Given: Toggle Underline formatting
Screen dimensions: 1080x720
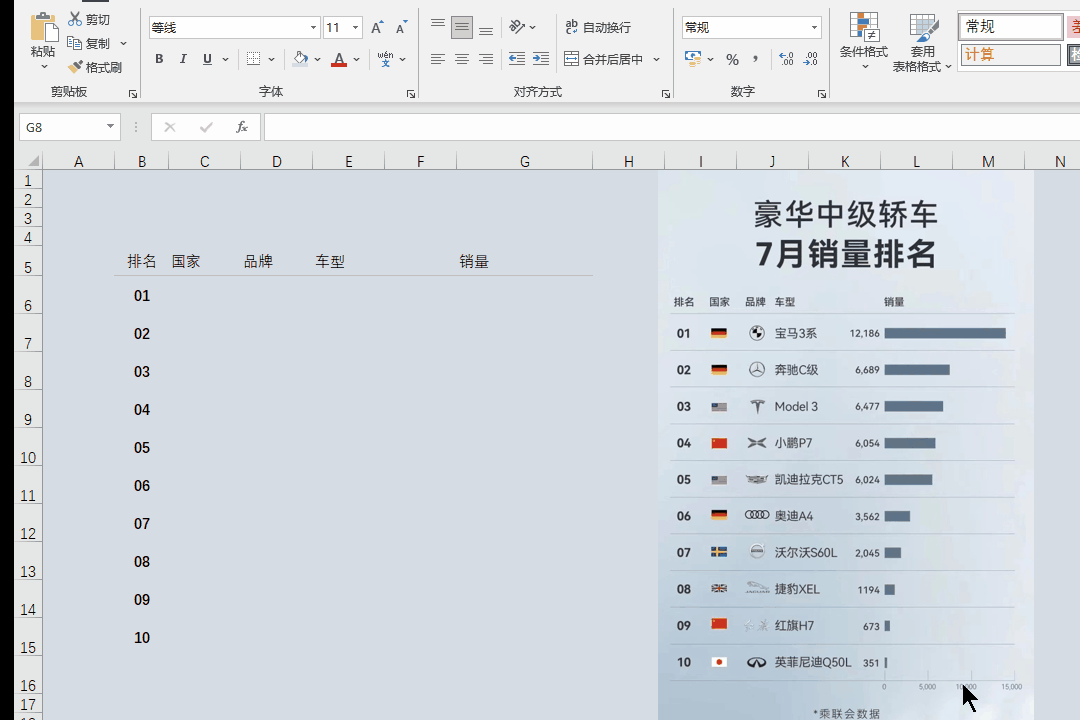Looking at the screenshot, I should pos(207,59).
